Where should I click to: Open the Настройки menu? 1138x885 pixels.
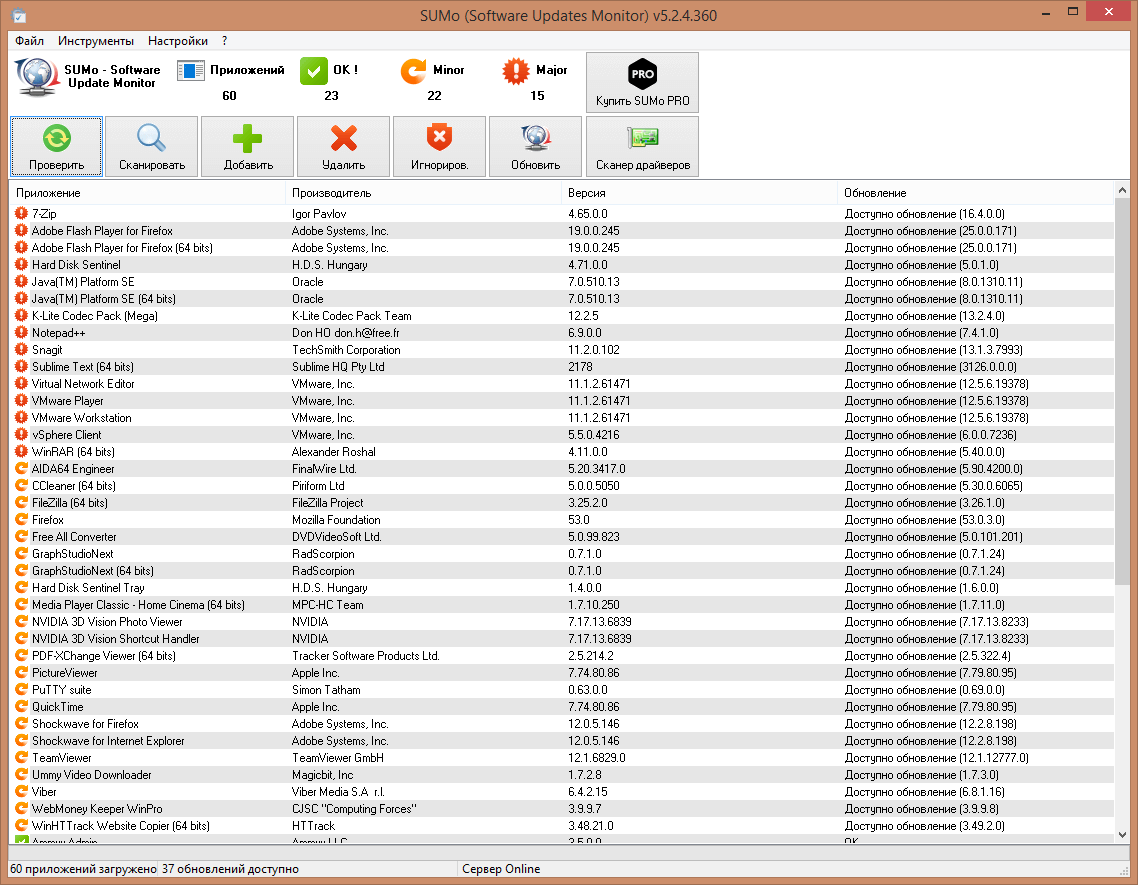point(178,41)
